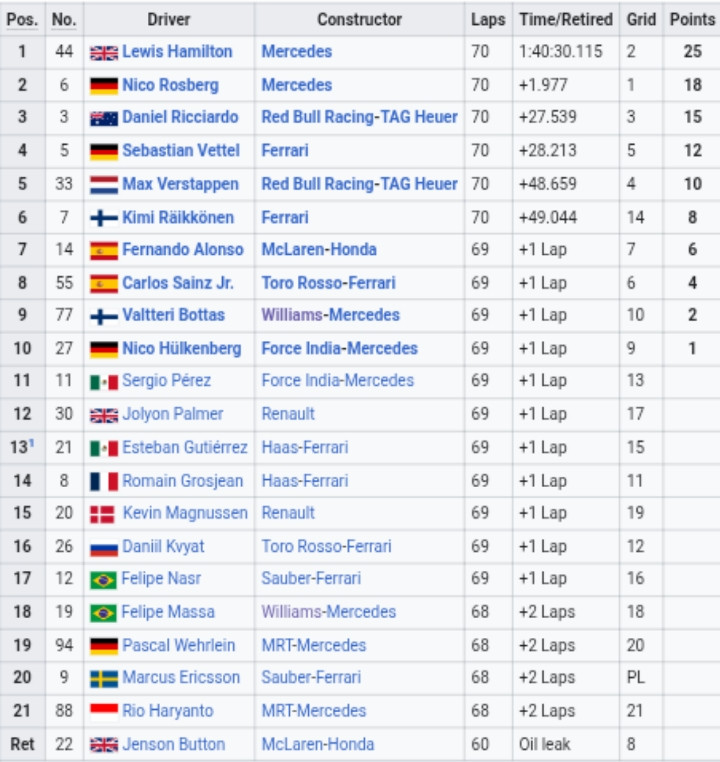
Task: Open Sergio Pérez driver link
Action: click(167, 381)
